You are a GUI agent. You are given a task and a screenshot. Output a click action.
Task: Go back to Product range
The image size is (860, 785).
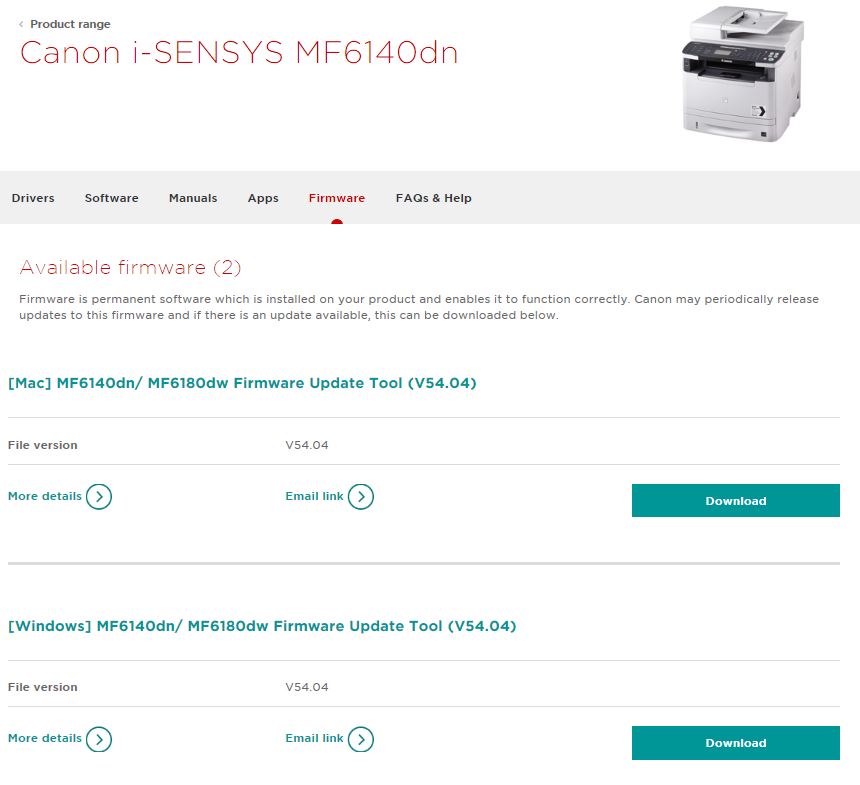coord(70,24)
